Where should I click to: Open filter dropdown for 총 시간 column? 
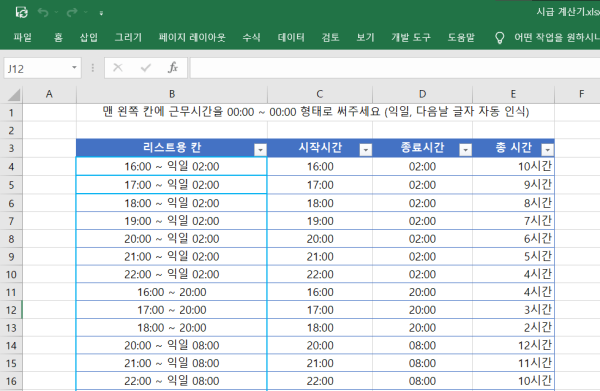(x=548, y=150)
